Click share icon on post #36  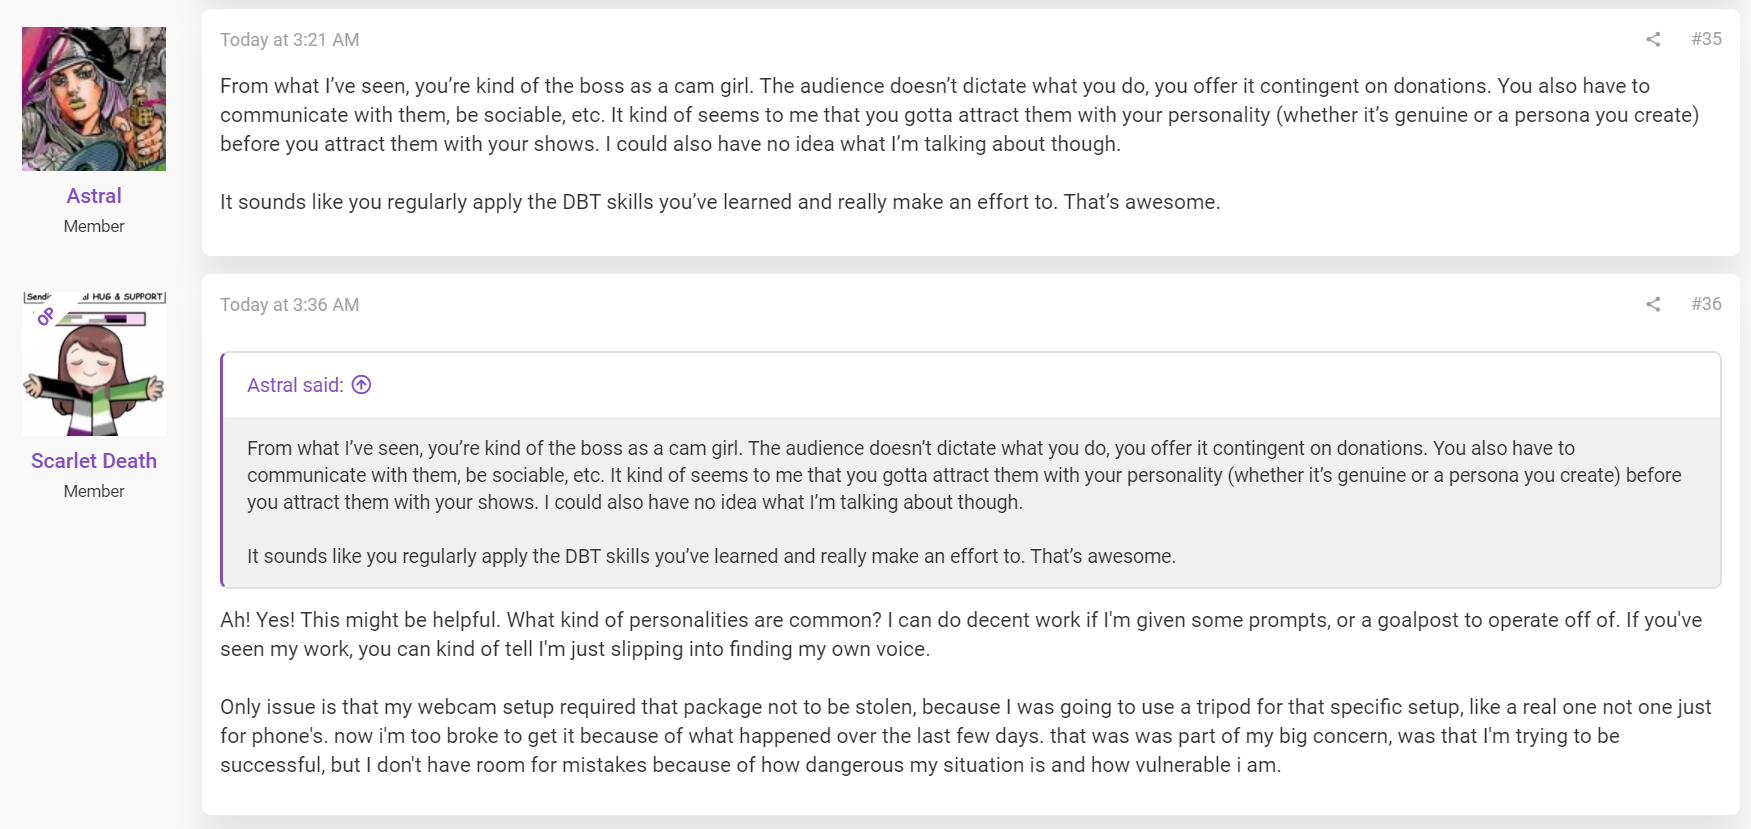tap(1653, 304)
